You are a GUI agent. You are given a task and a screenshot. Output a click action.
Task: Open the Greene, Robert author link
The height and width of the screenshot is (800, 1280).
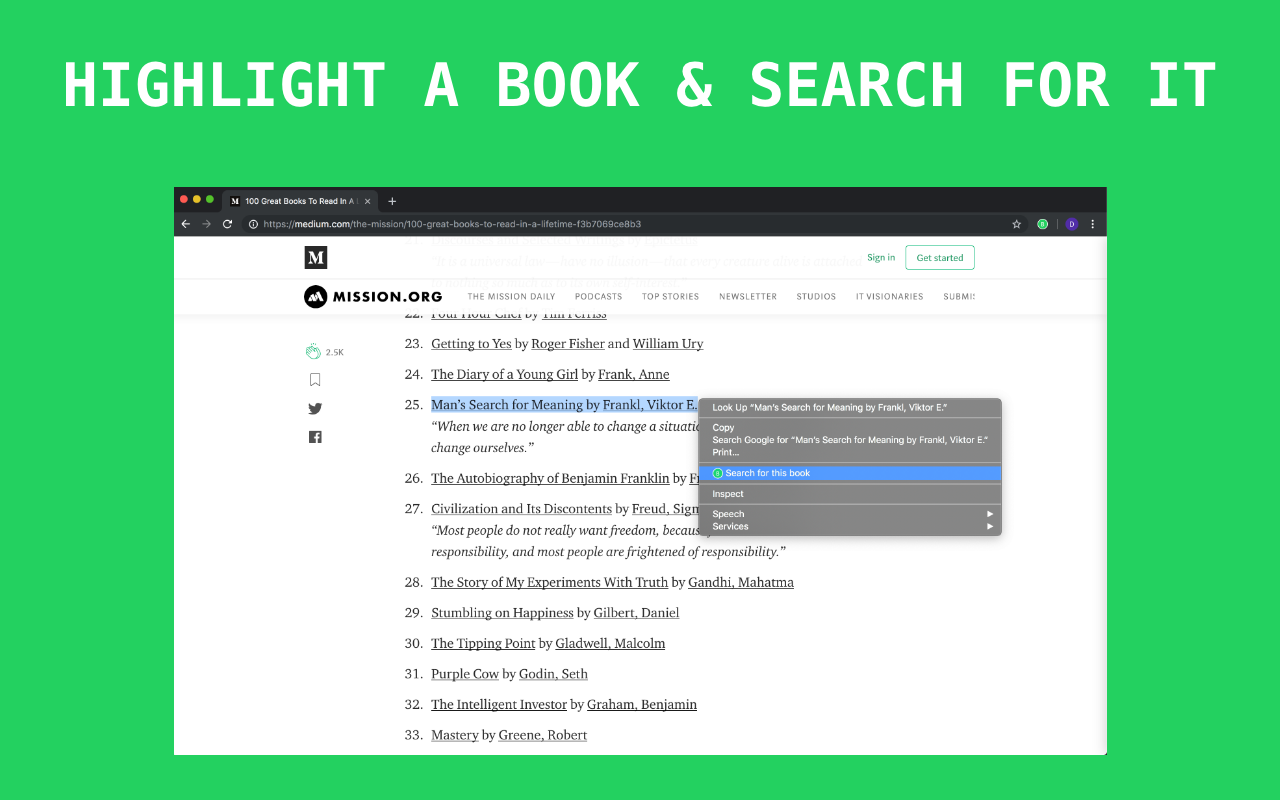[x=542, y=735]
